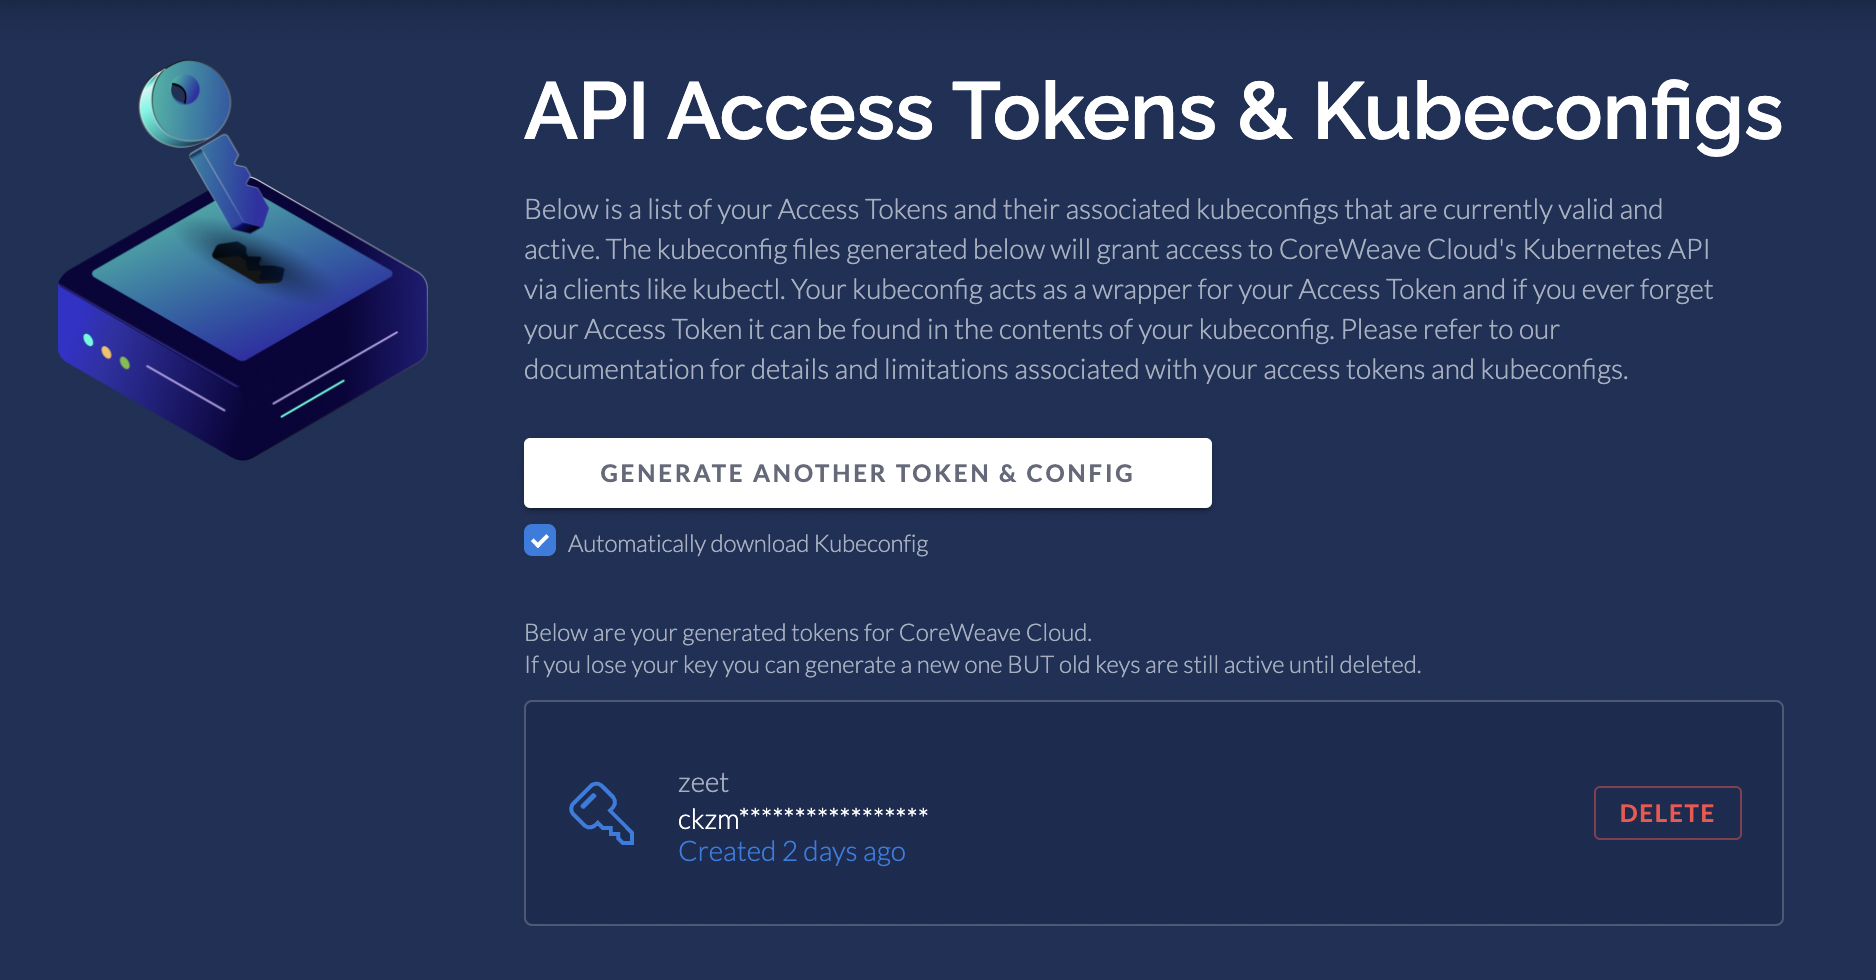Click the teal line on the box side

[x=312, y=399]
